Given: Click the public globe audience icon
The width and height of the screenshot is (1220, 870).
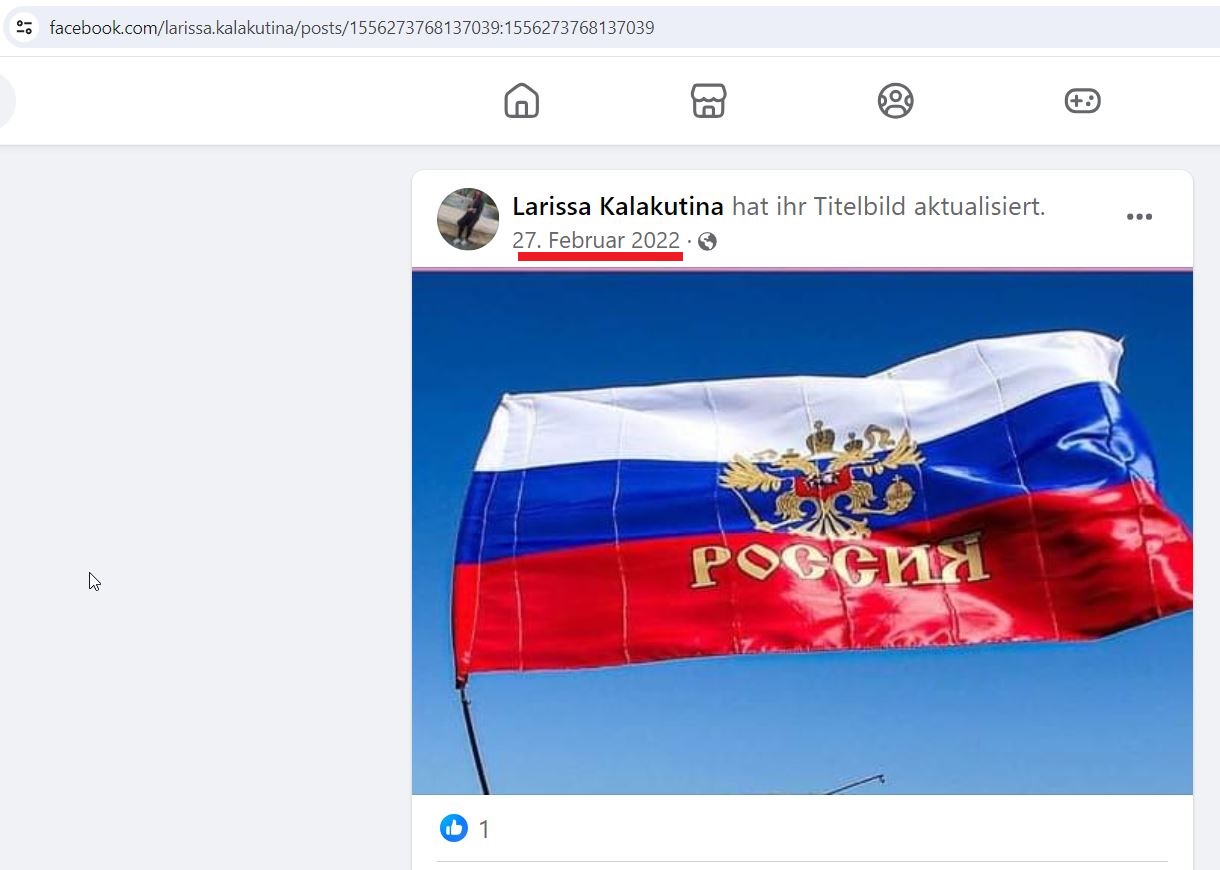Looking at the screenshot, I should 707,241.
